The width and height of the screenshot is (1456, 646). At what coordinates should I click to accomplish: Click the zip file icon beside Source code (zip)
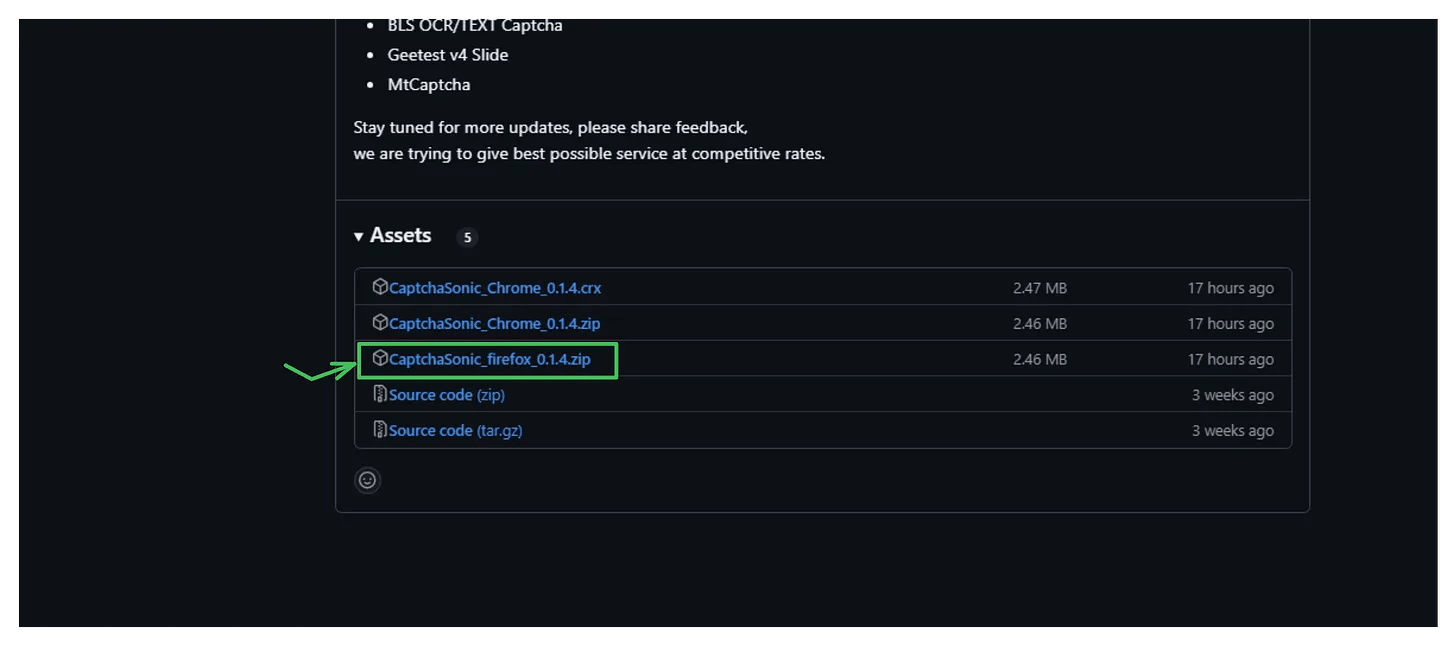pyautogui.click(x=380, y=394)
